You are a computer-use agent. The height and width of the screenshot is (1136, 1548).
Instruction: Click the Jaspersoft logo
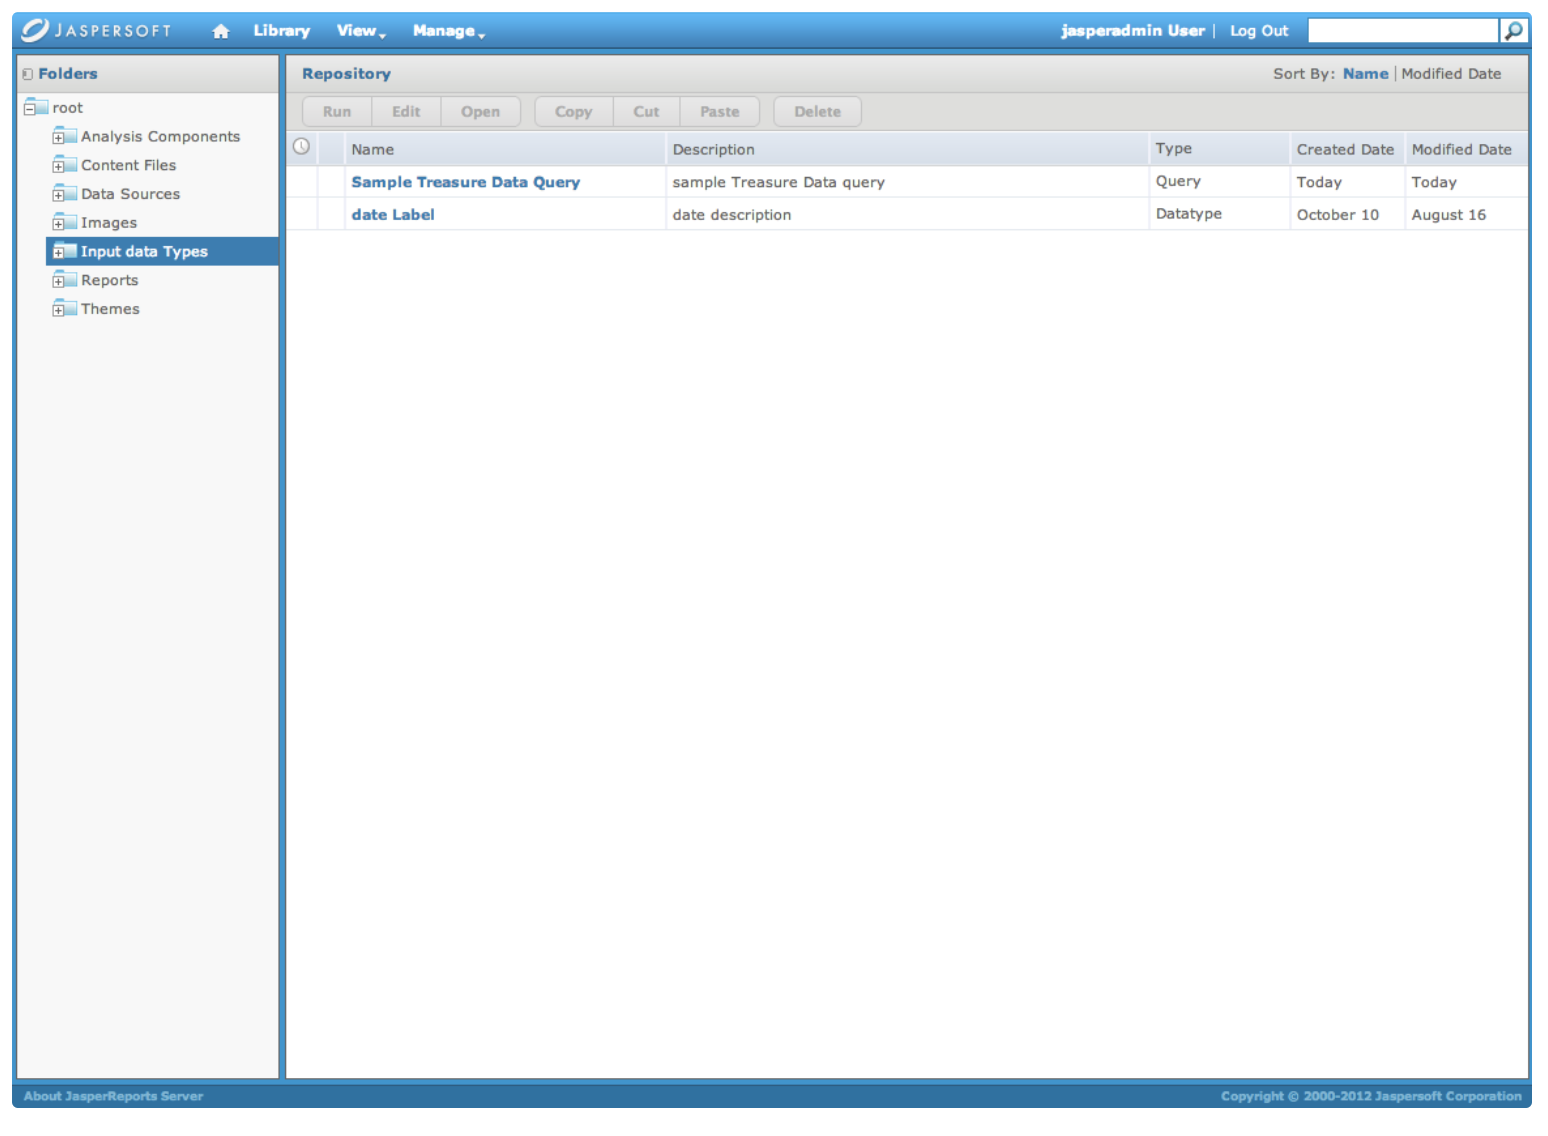click(96, 30)
